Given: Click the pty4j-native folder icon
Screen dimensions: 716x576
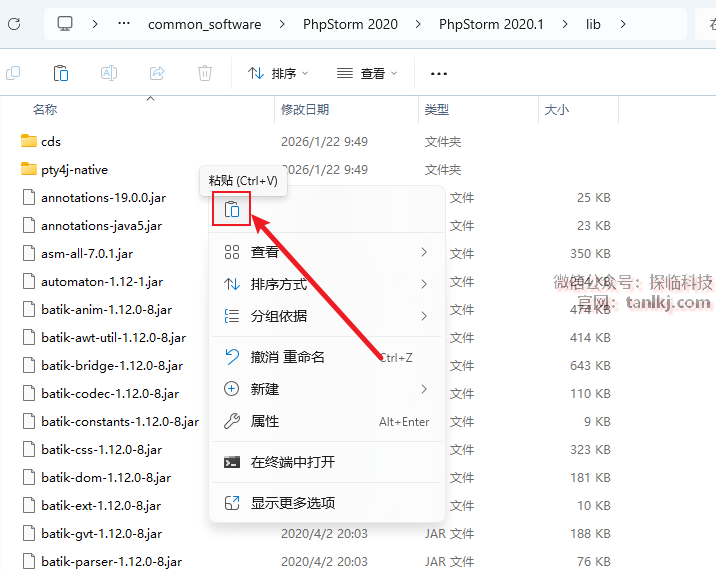Looking at the screenshot, I should click(29, 169).
